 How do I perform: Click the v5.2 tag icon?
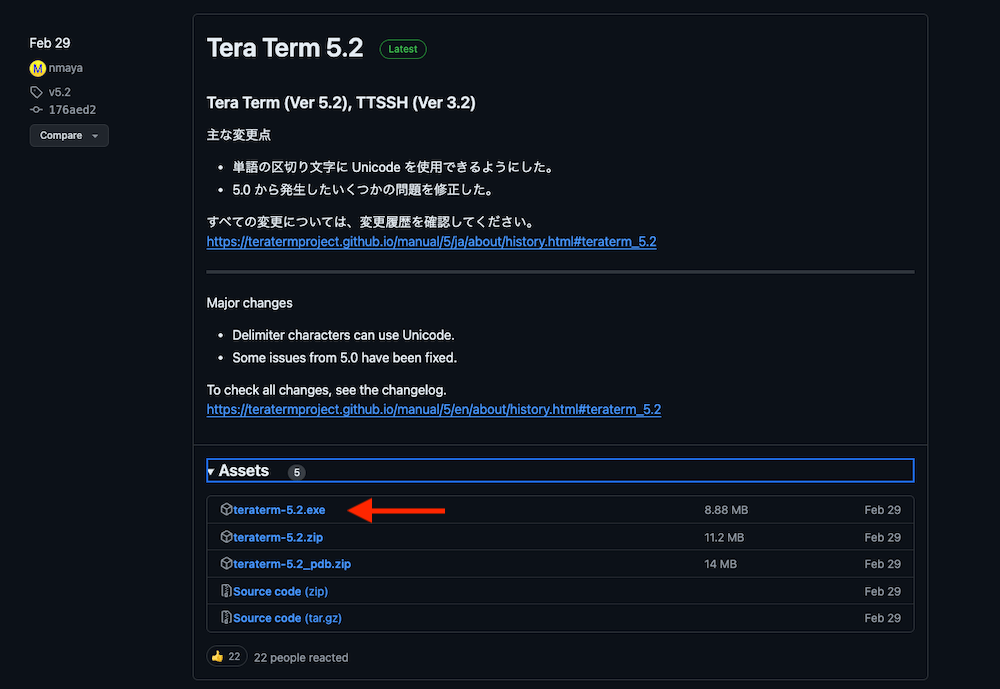pos(36,92)
